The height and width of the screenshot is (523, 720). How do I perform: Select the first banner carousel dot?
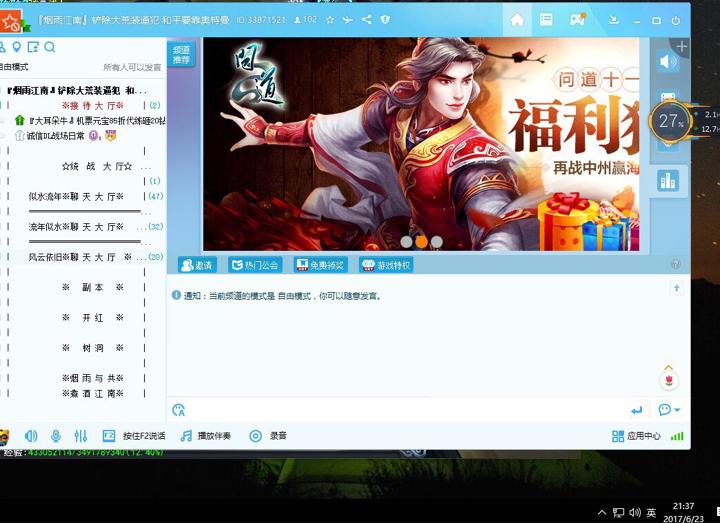click(x=406, y=241)
